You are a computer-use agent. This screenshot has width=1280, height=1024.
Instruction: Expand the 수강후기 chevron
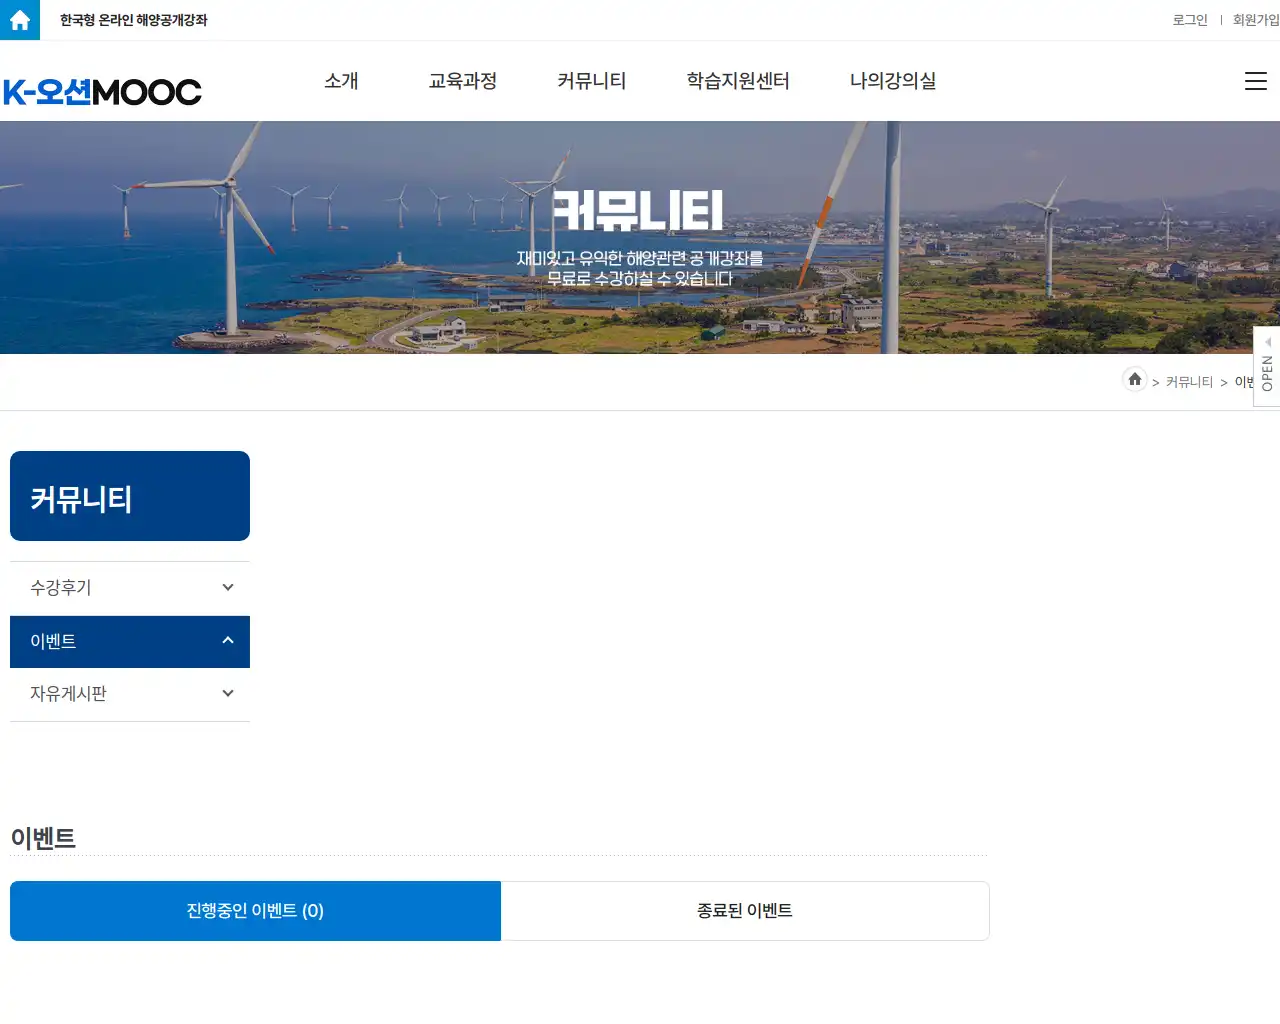click(228, 588)
